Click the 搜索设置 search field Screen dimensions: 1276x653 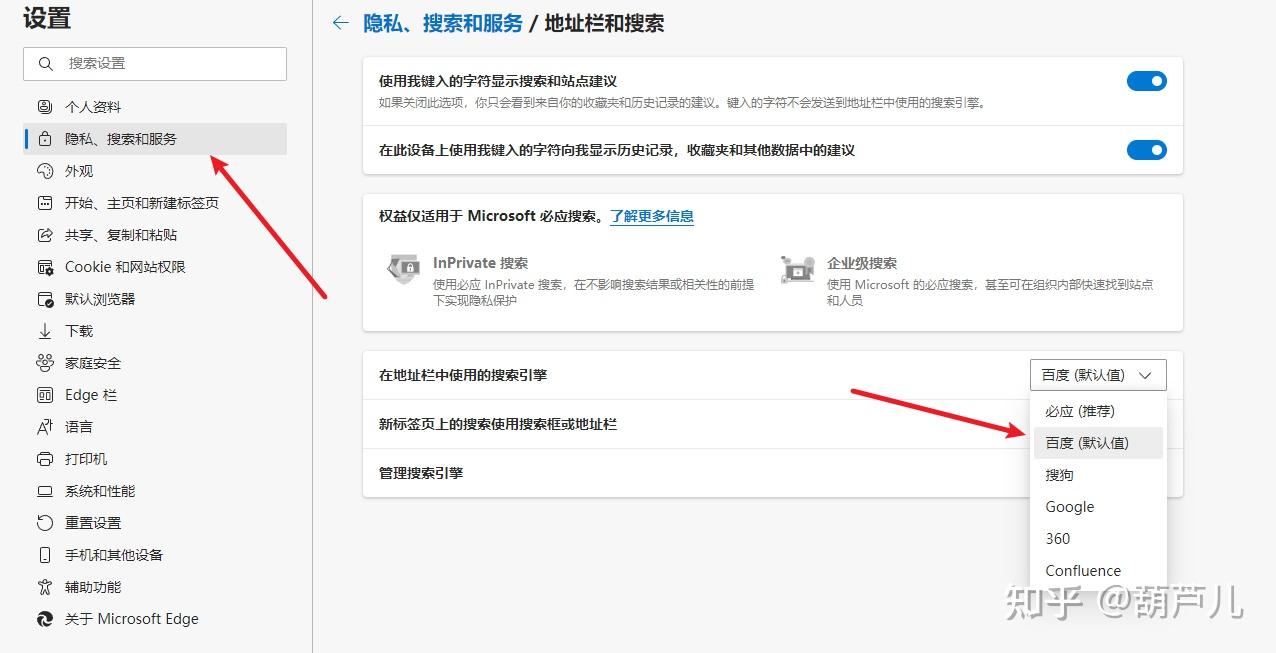(x=155, y=63)
